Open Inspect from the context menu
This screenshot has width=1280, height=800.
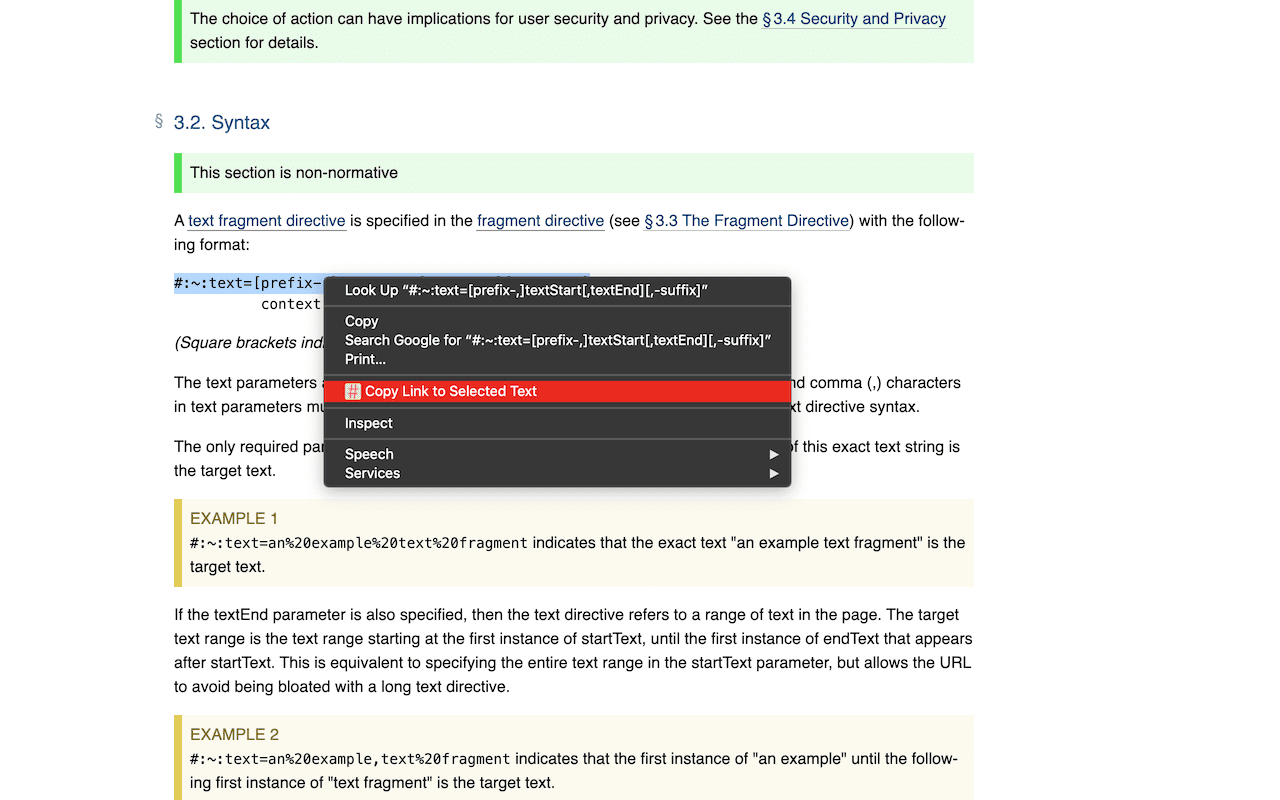[x=368, y=423]
